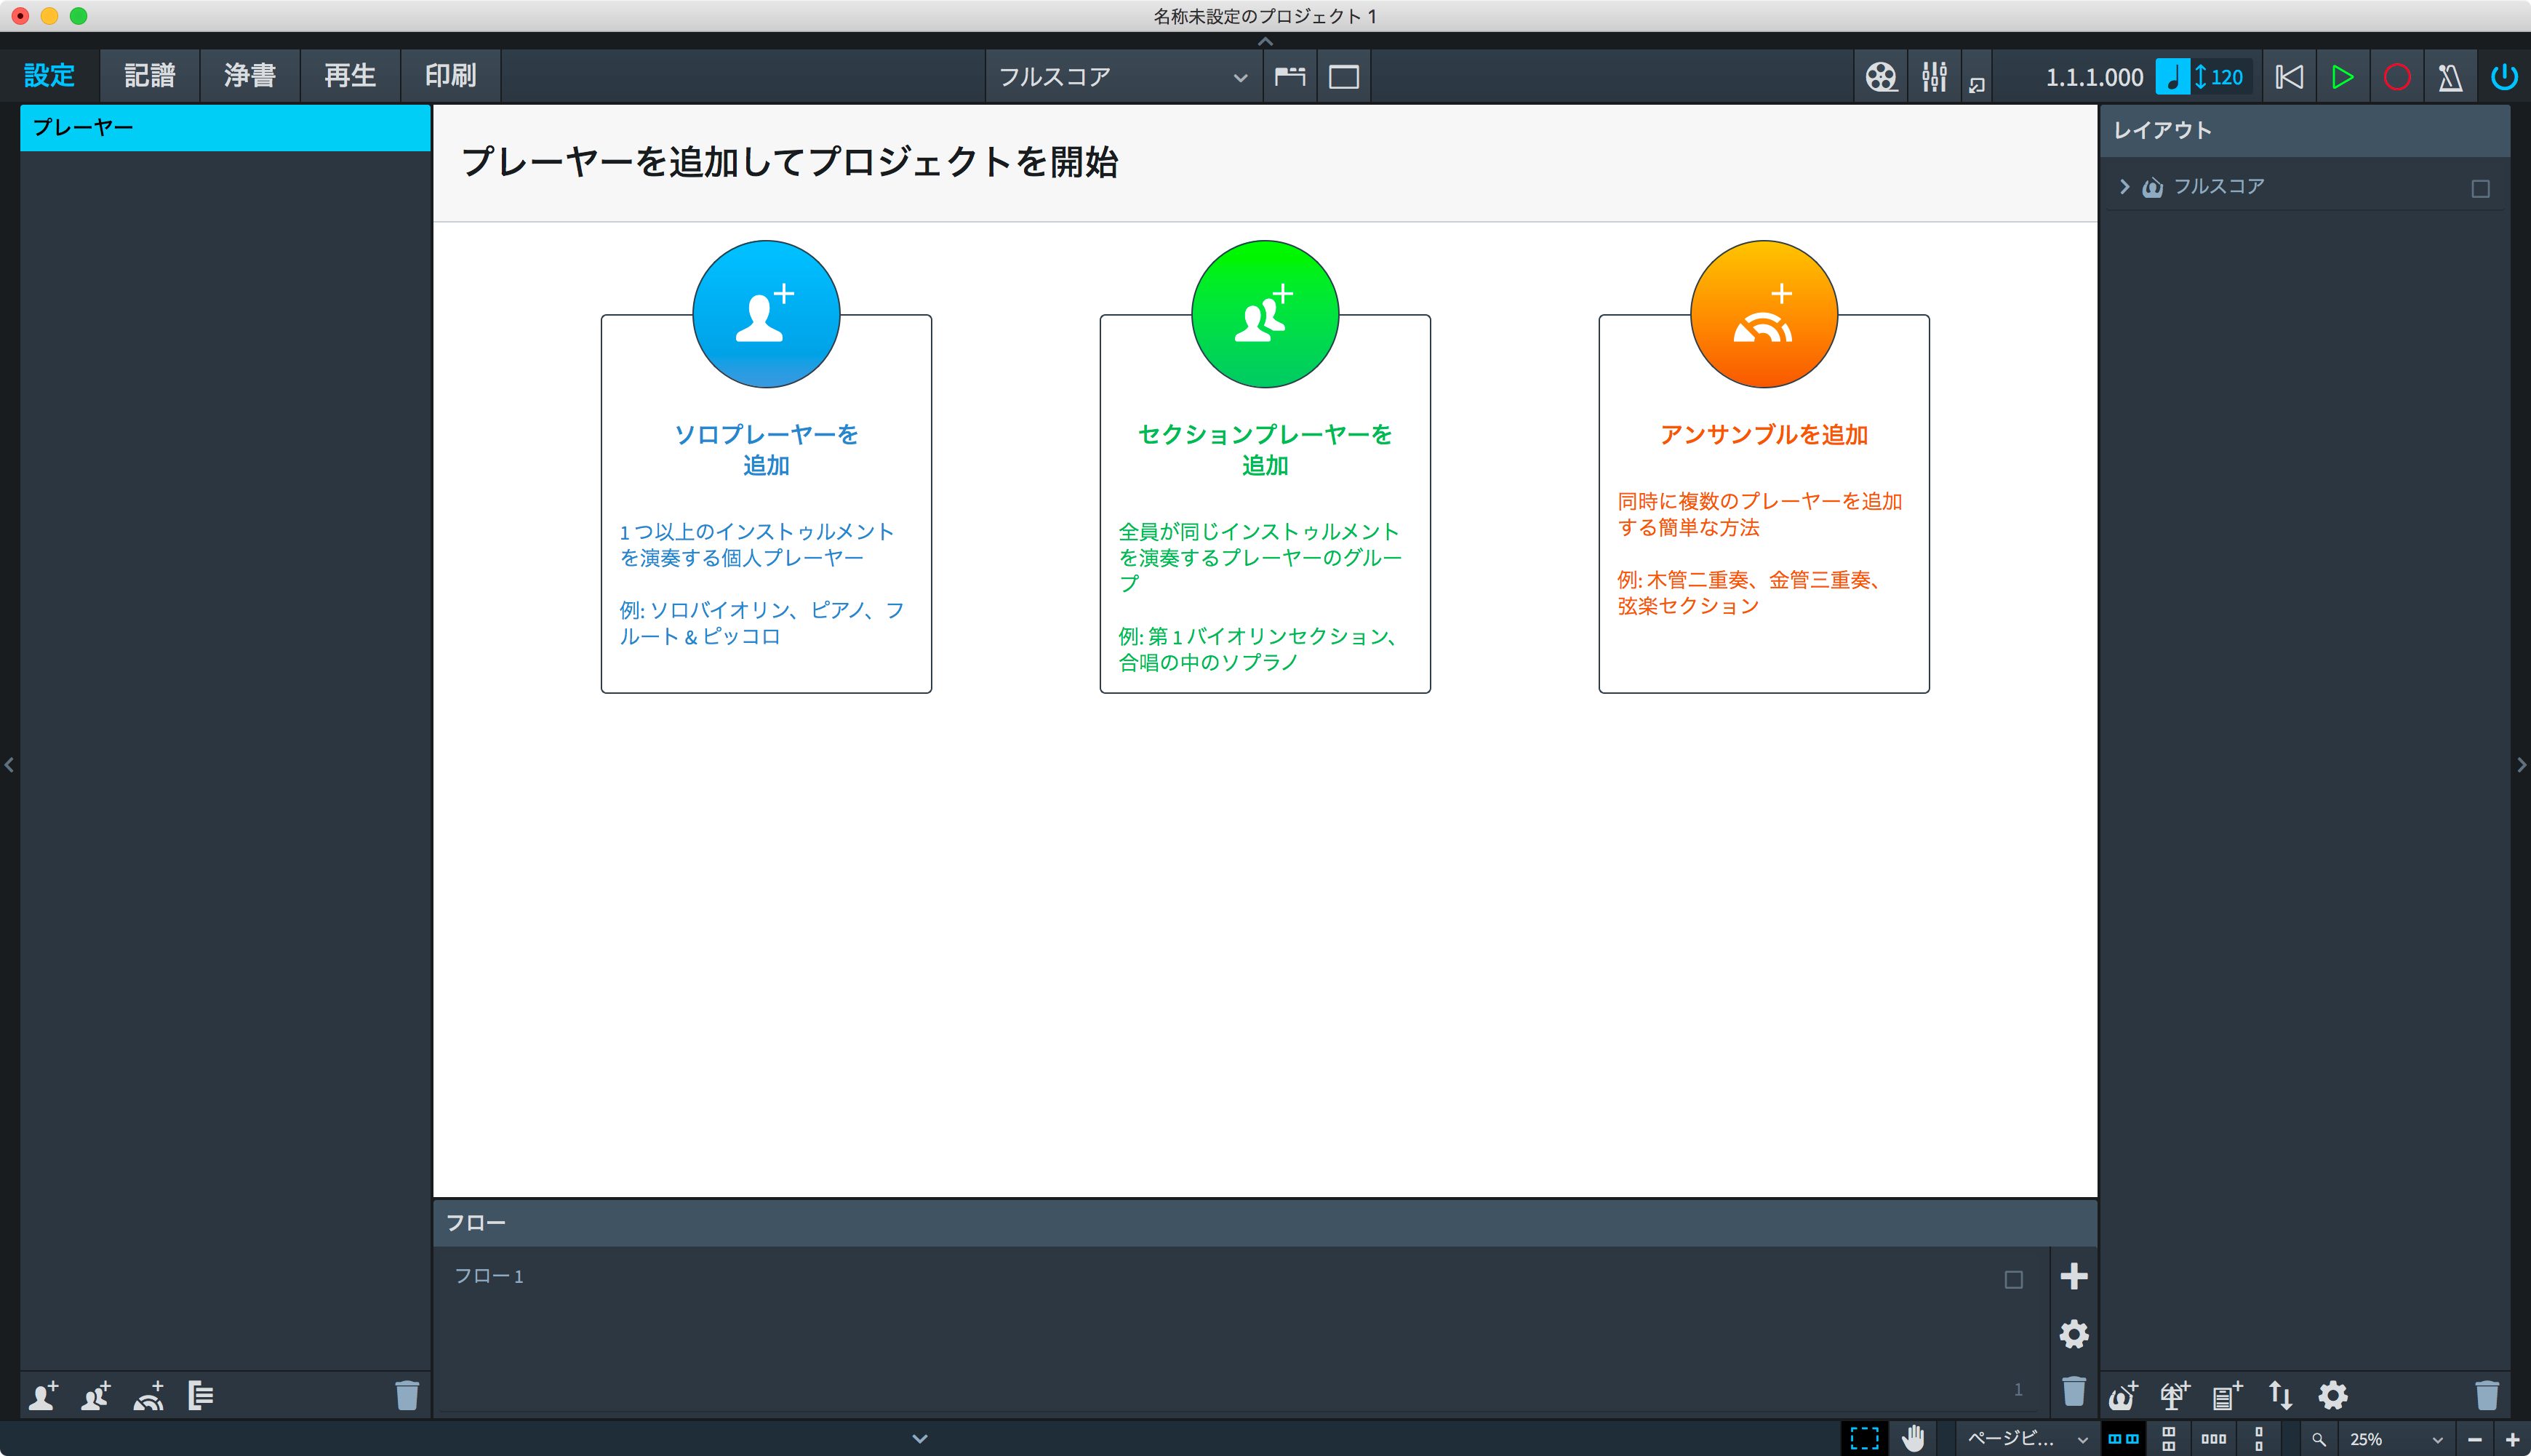This screenshot has height=1456, width=2531.
Task: Select the marquee selection tool
Action: point(1864,1439)
